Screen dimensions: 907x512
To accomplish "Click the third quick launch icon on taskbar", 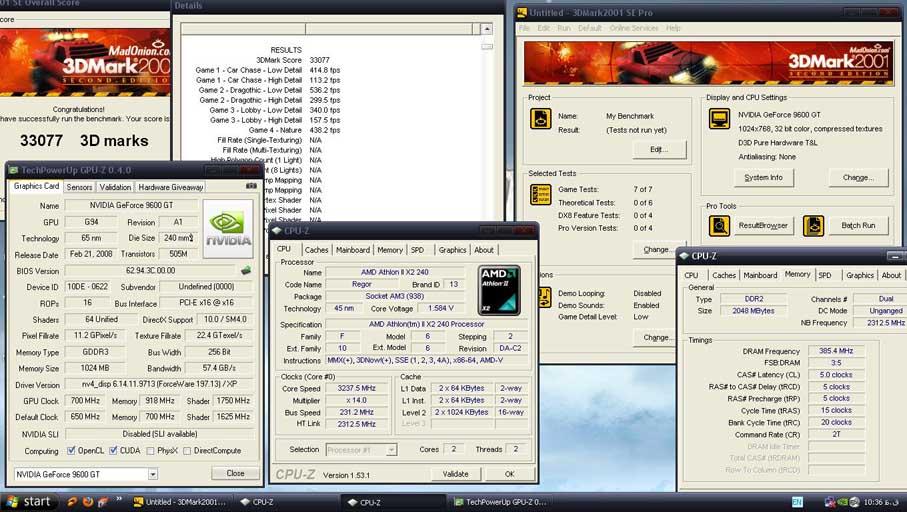I will pyautogui.click(x=103, y=502).
